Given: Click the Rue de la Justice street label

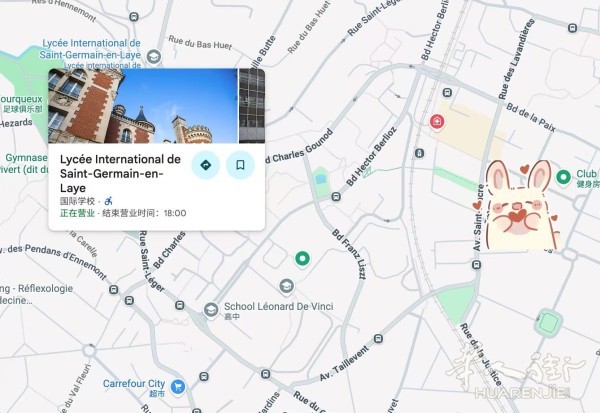Looking at the screenshot, I should (481, 355).
